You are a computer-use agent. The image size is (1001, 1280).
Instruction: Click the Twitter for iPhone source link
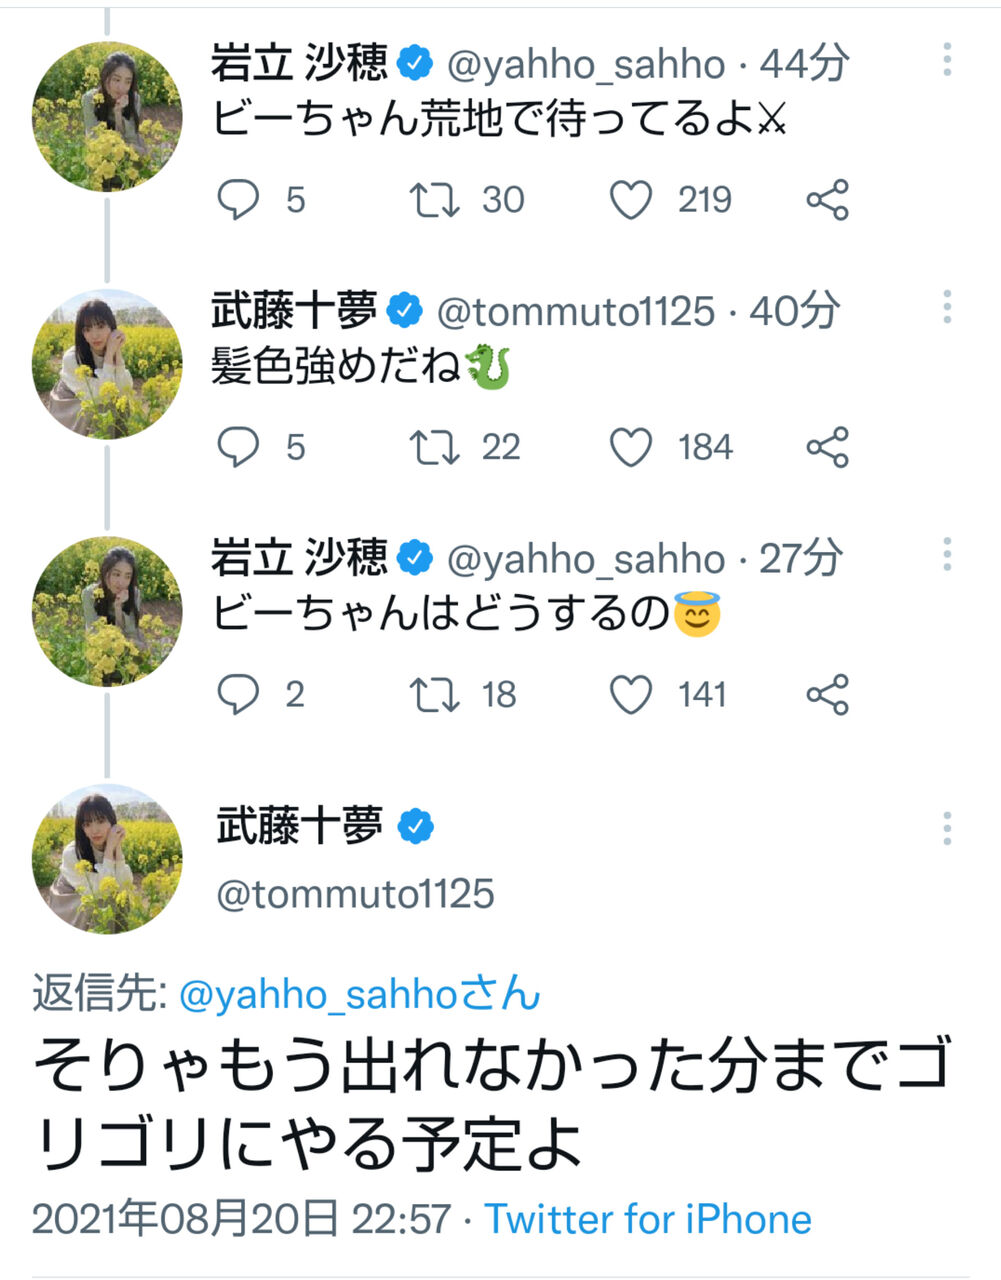[x=648, y=1219]
